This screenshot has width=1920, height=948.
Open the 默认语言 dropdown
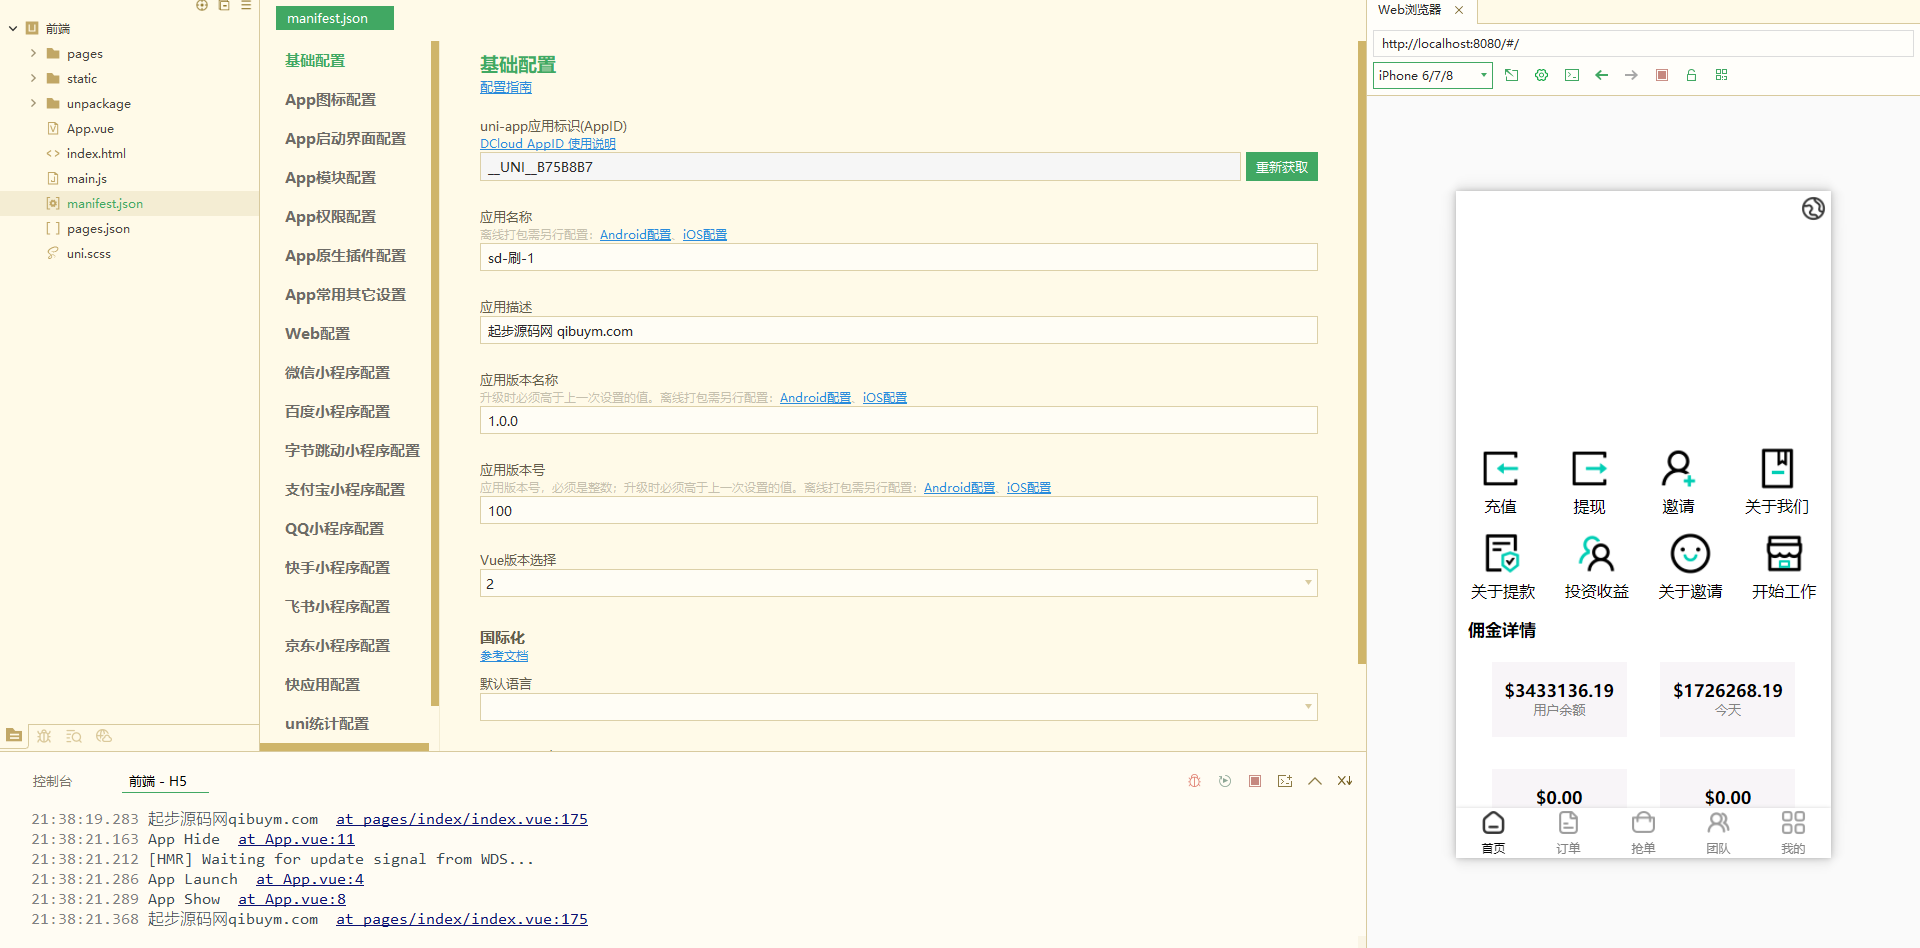898,707
